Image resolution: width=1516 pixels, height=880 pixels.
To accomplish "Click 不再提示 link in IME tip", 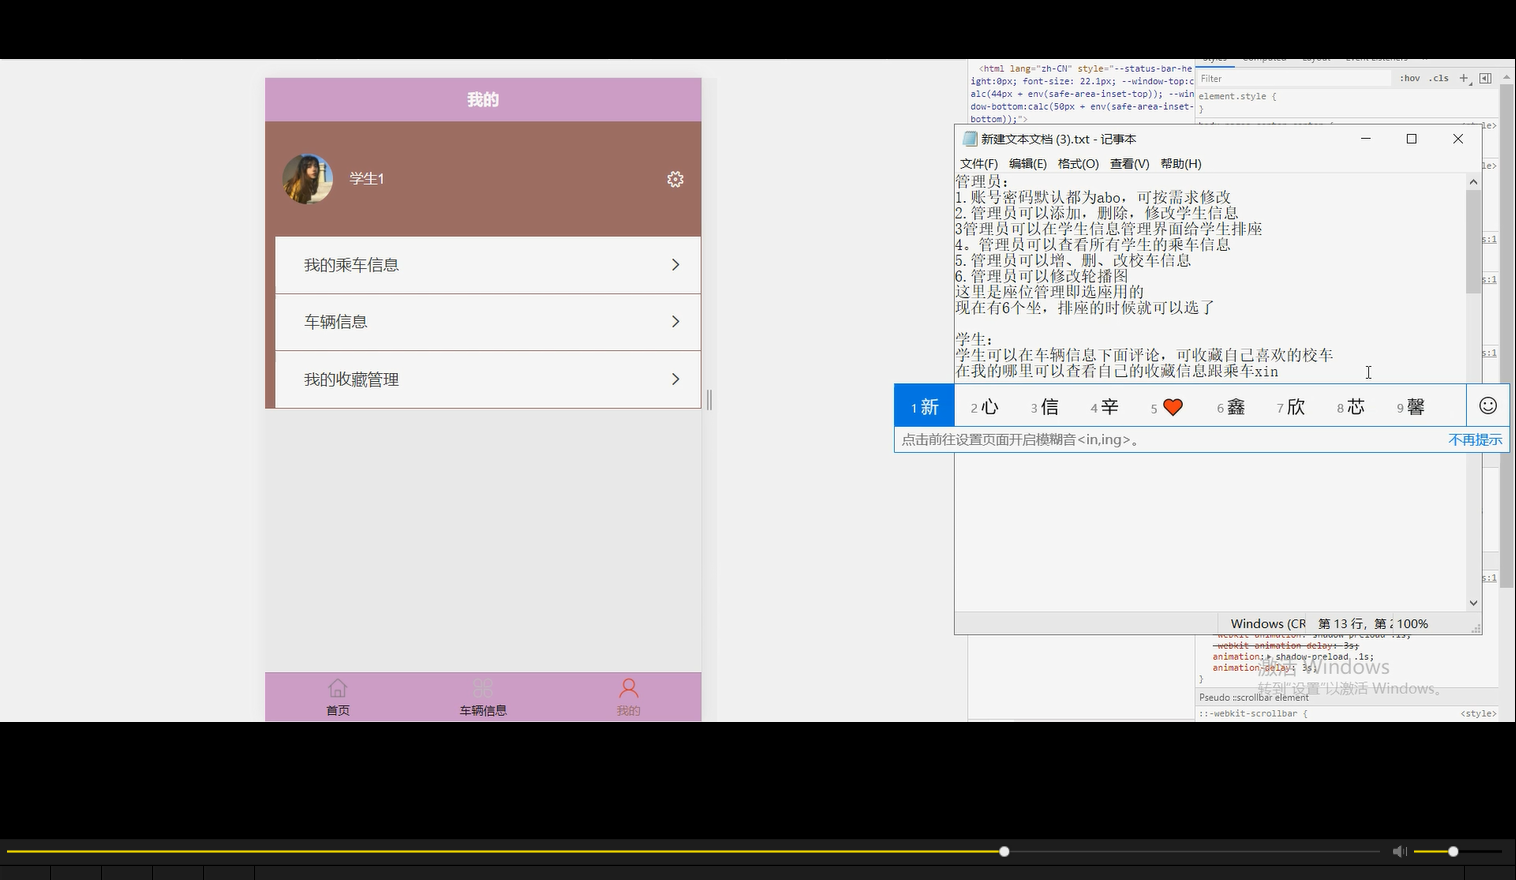I will pos(1475,440).
